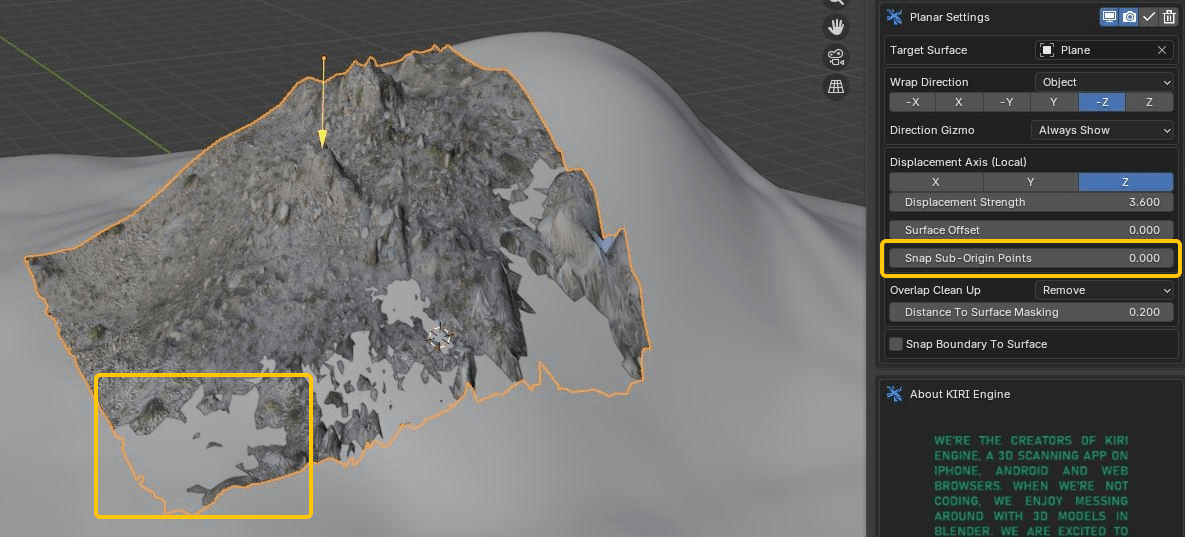The height and width of the screenshot is (537, 1185).
Task: Open the Direction Gizmo Always Show dropdown
Action: 1101,130
